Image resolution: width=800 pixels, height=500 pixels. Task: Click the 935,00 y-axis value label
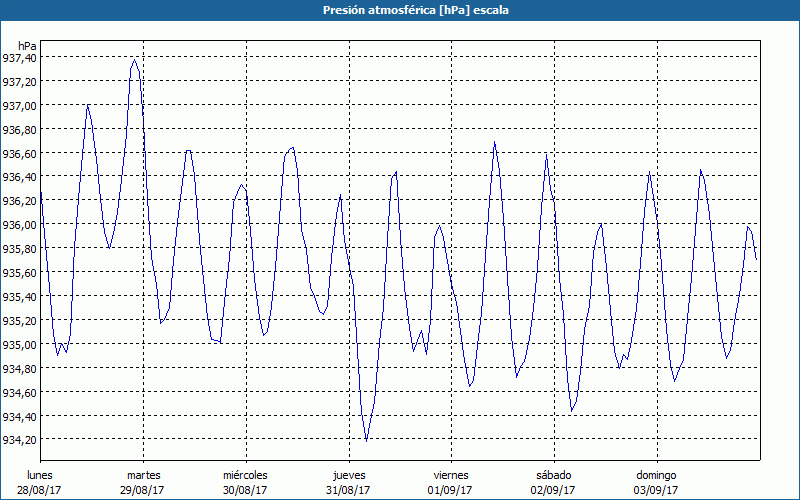pyautogui.click(x=19, y=344)
